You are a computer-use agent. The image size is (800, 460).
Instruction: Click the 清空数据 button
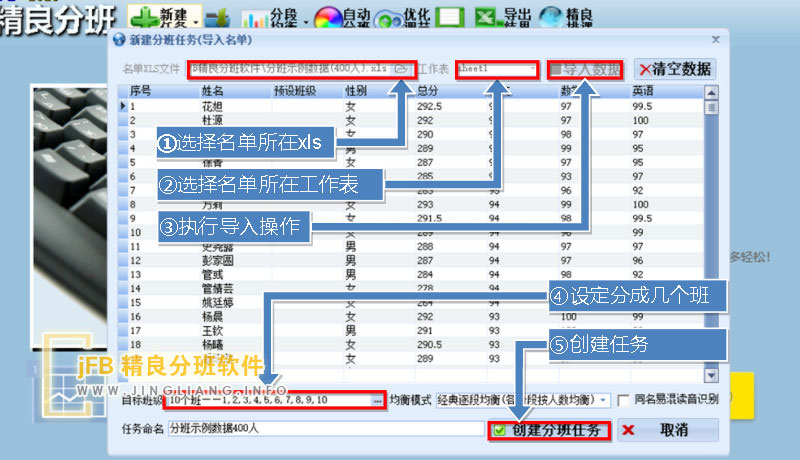(x=675, y=69)
